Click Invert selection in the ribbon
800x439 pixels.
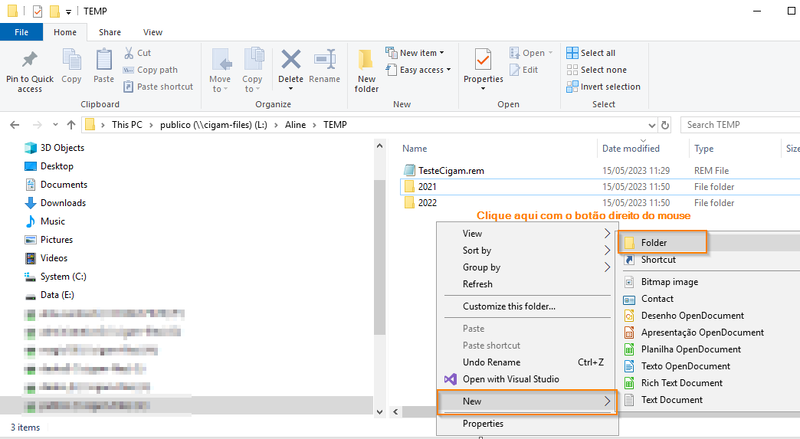coord(603,87)
